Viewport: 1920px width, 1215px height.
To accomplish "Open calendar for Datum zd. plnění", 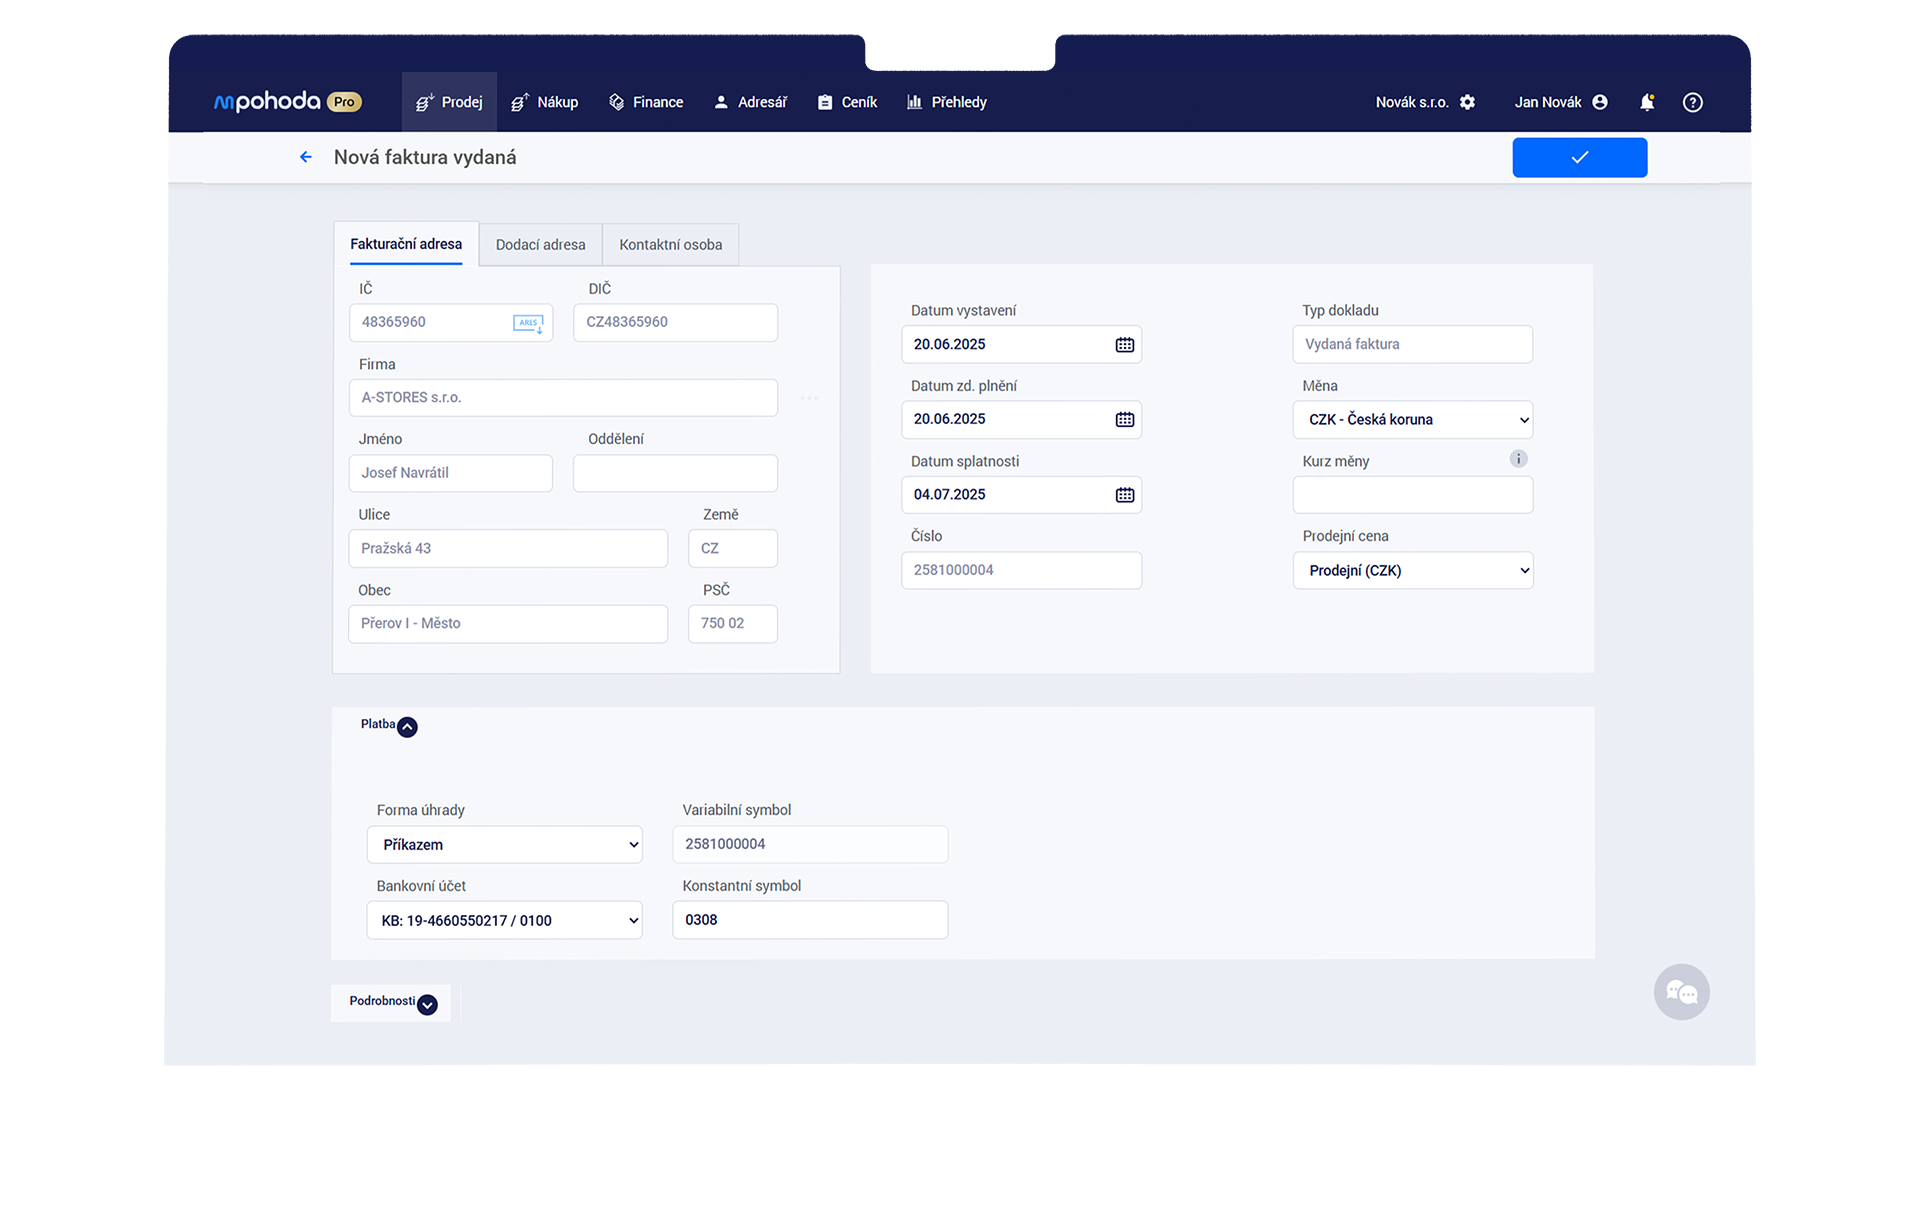I will click(1124, 420).
